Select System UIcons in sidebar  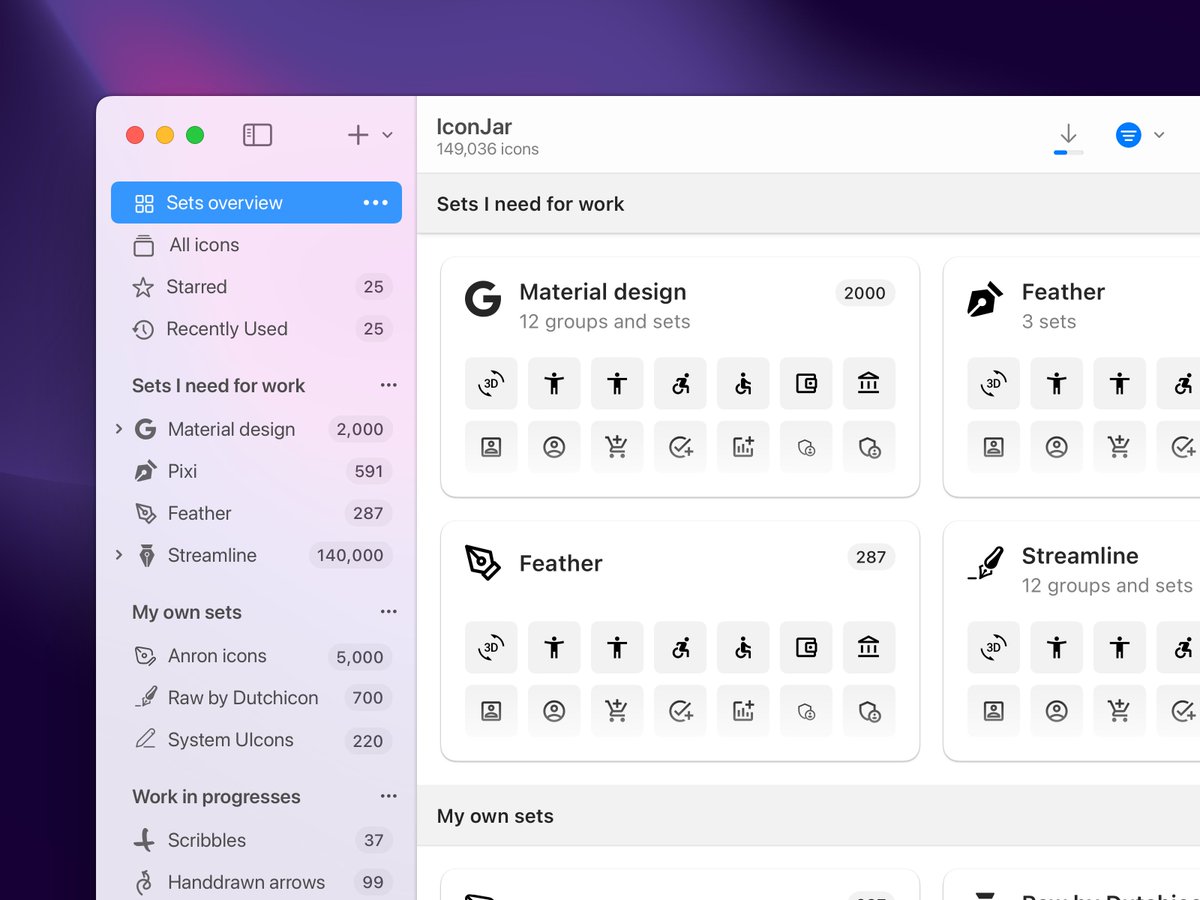click(x=256, y=740)
